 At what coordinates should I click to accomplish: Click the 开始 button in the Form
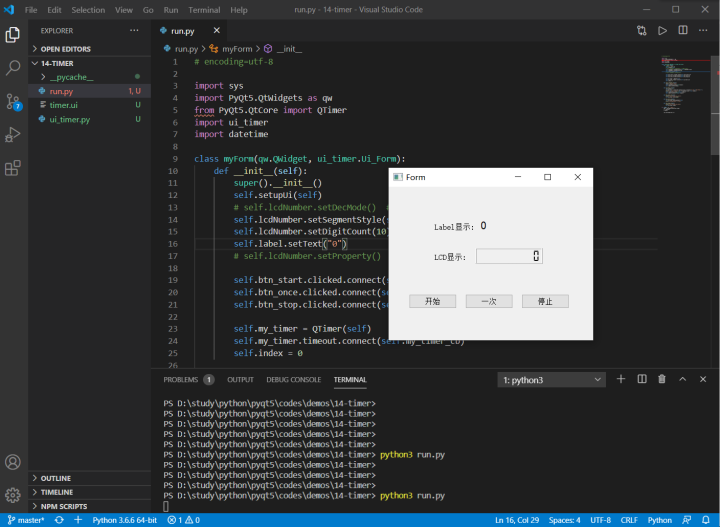click(433, 301)
